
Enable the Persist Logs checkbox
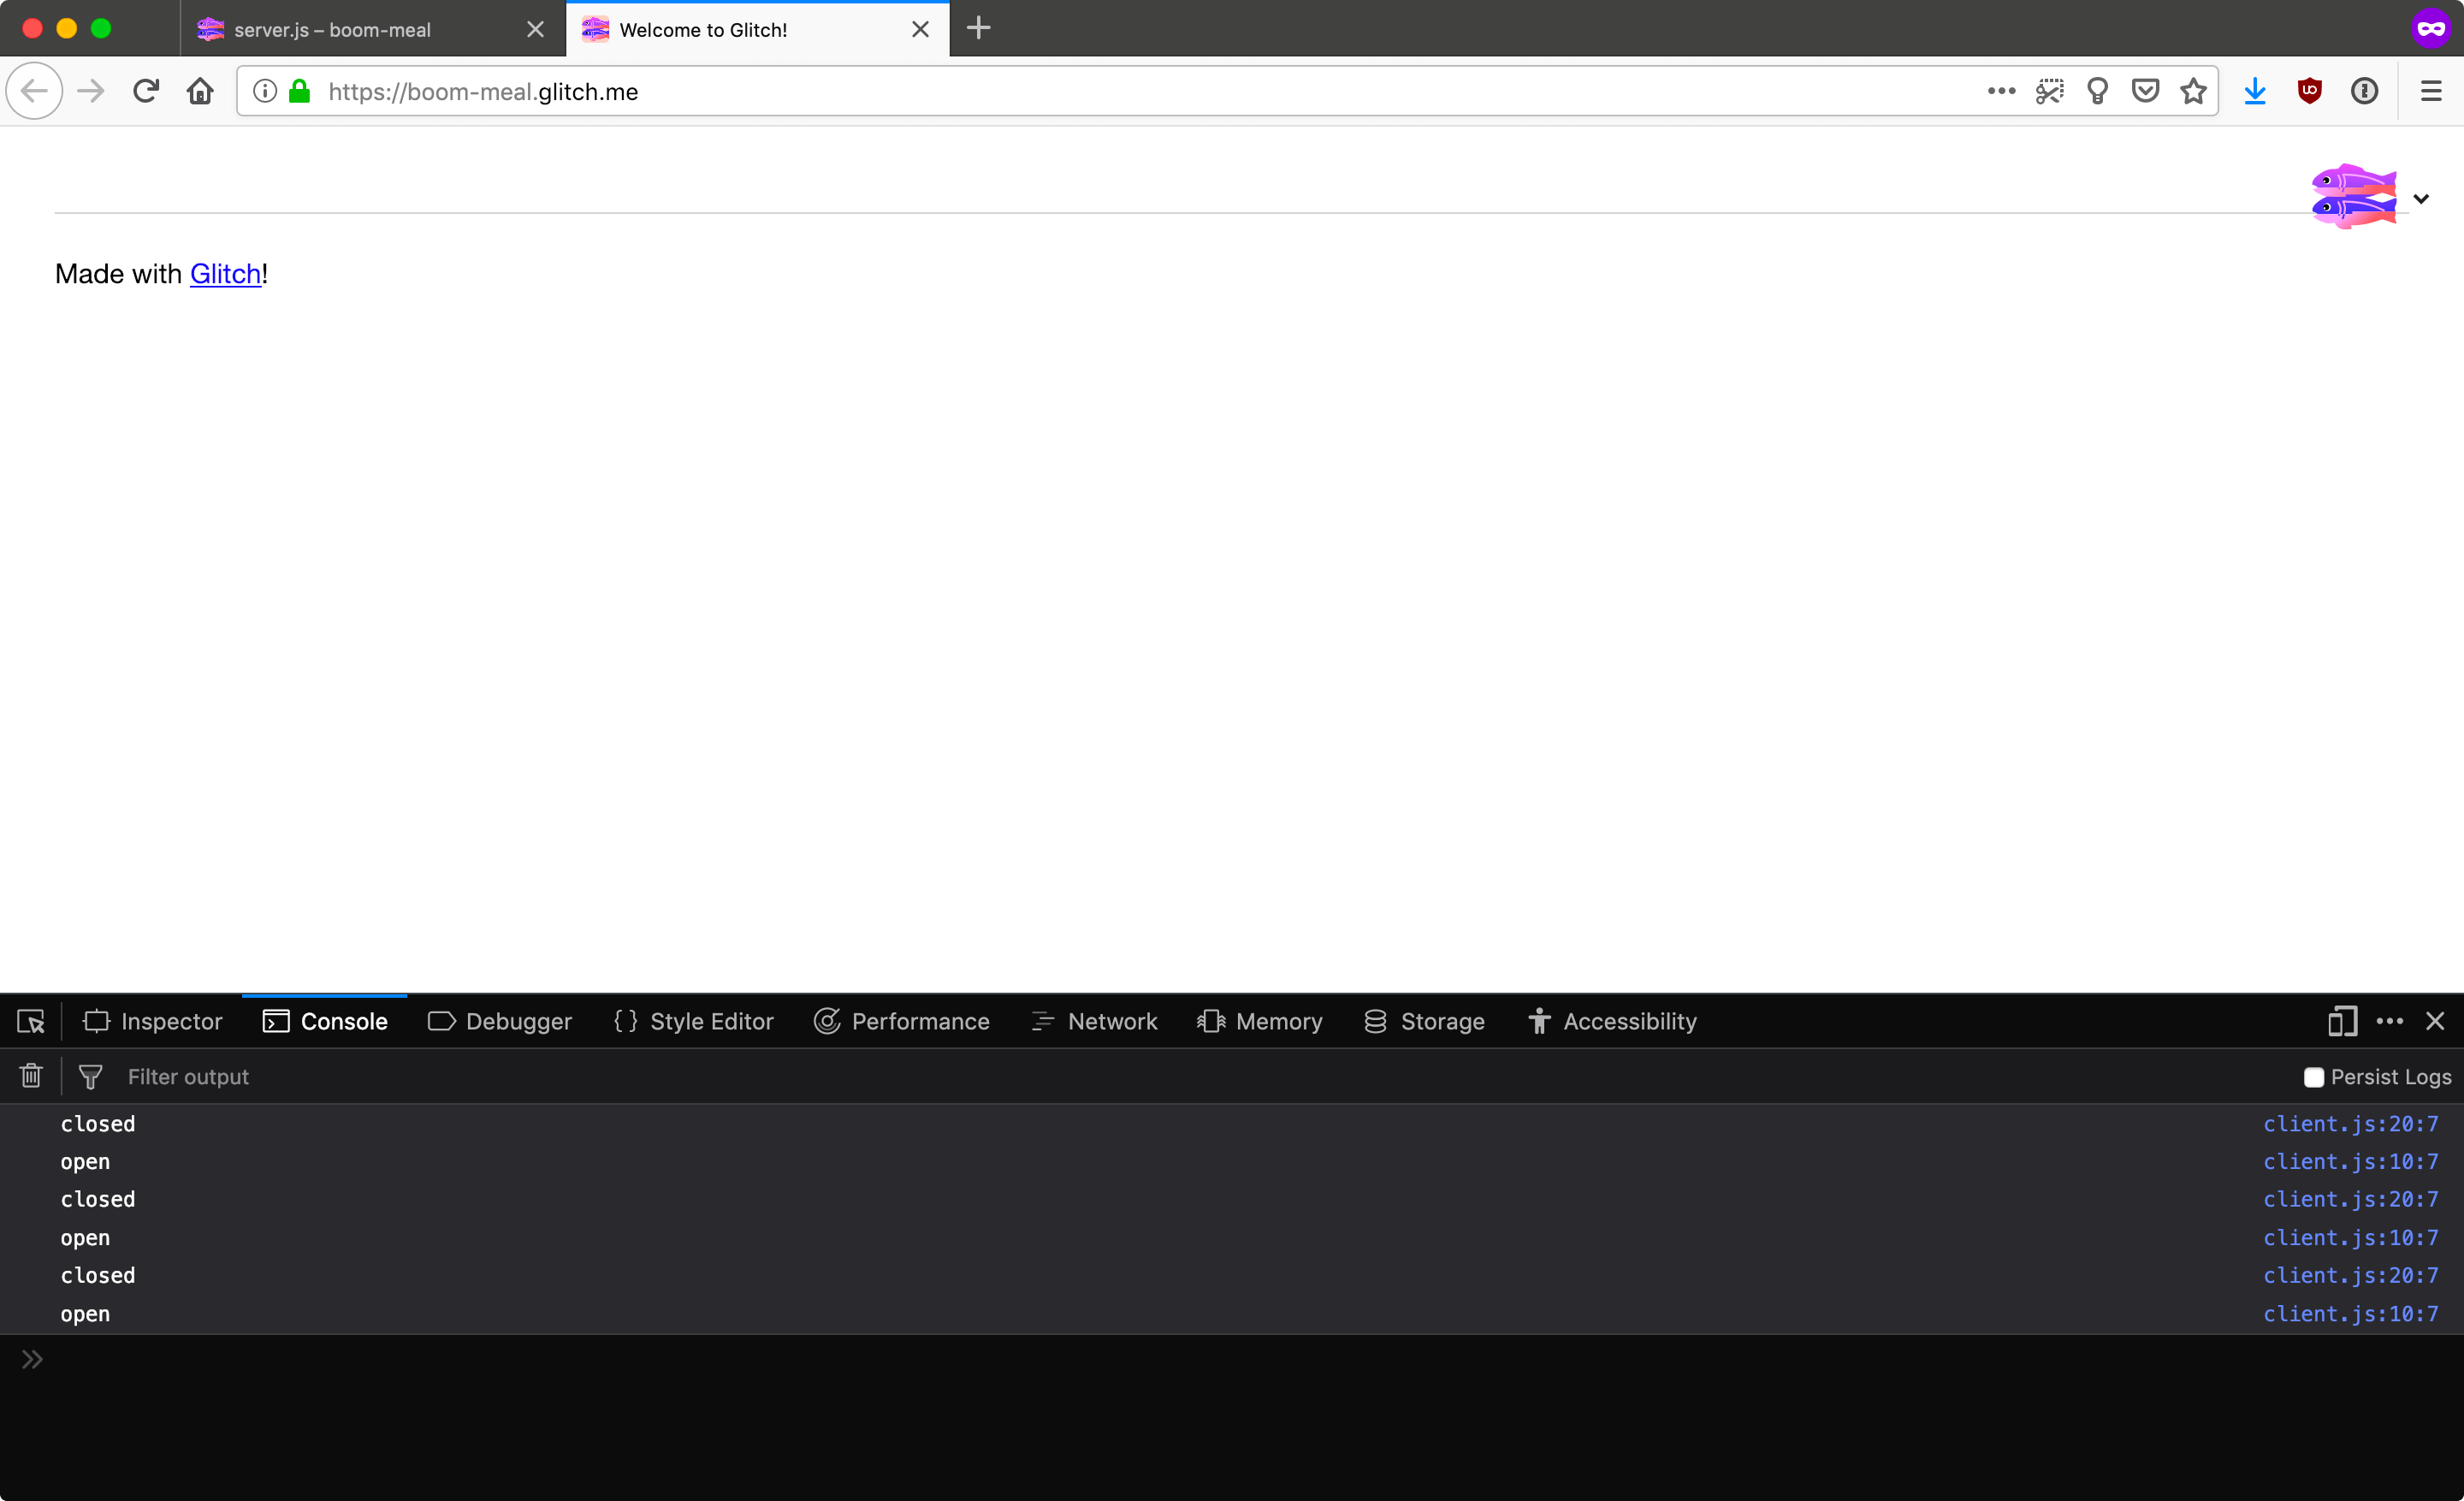2313,1077
